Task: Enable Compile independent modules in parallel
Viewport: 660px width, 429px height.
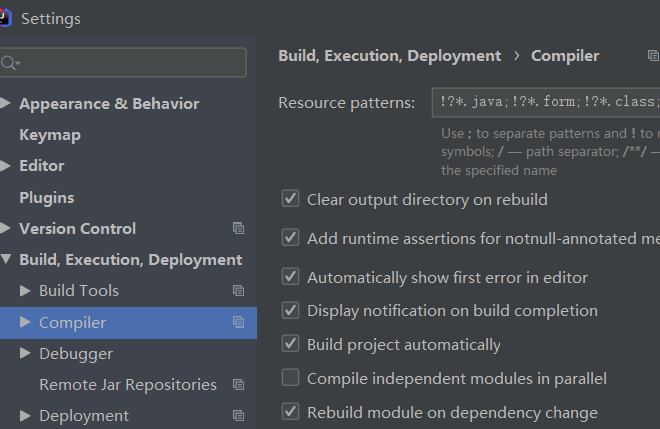Action: point(291,378)
